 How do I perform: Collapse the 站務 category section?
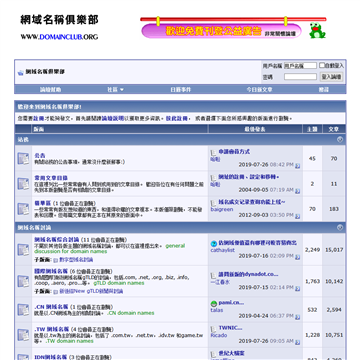click(340, 140)
